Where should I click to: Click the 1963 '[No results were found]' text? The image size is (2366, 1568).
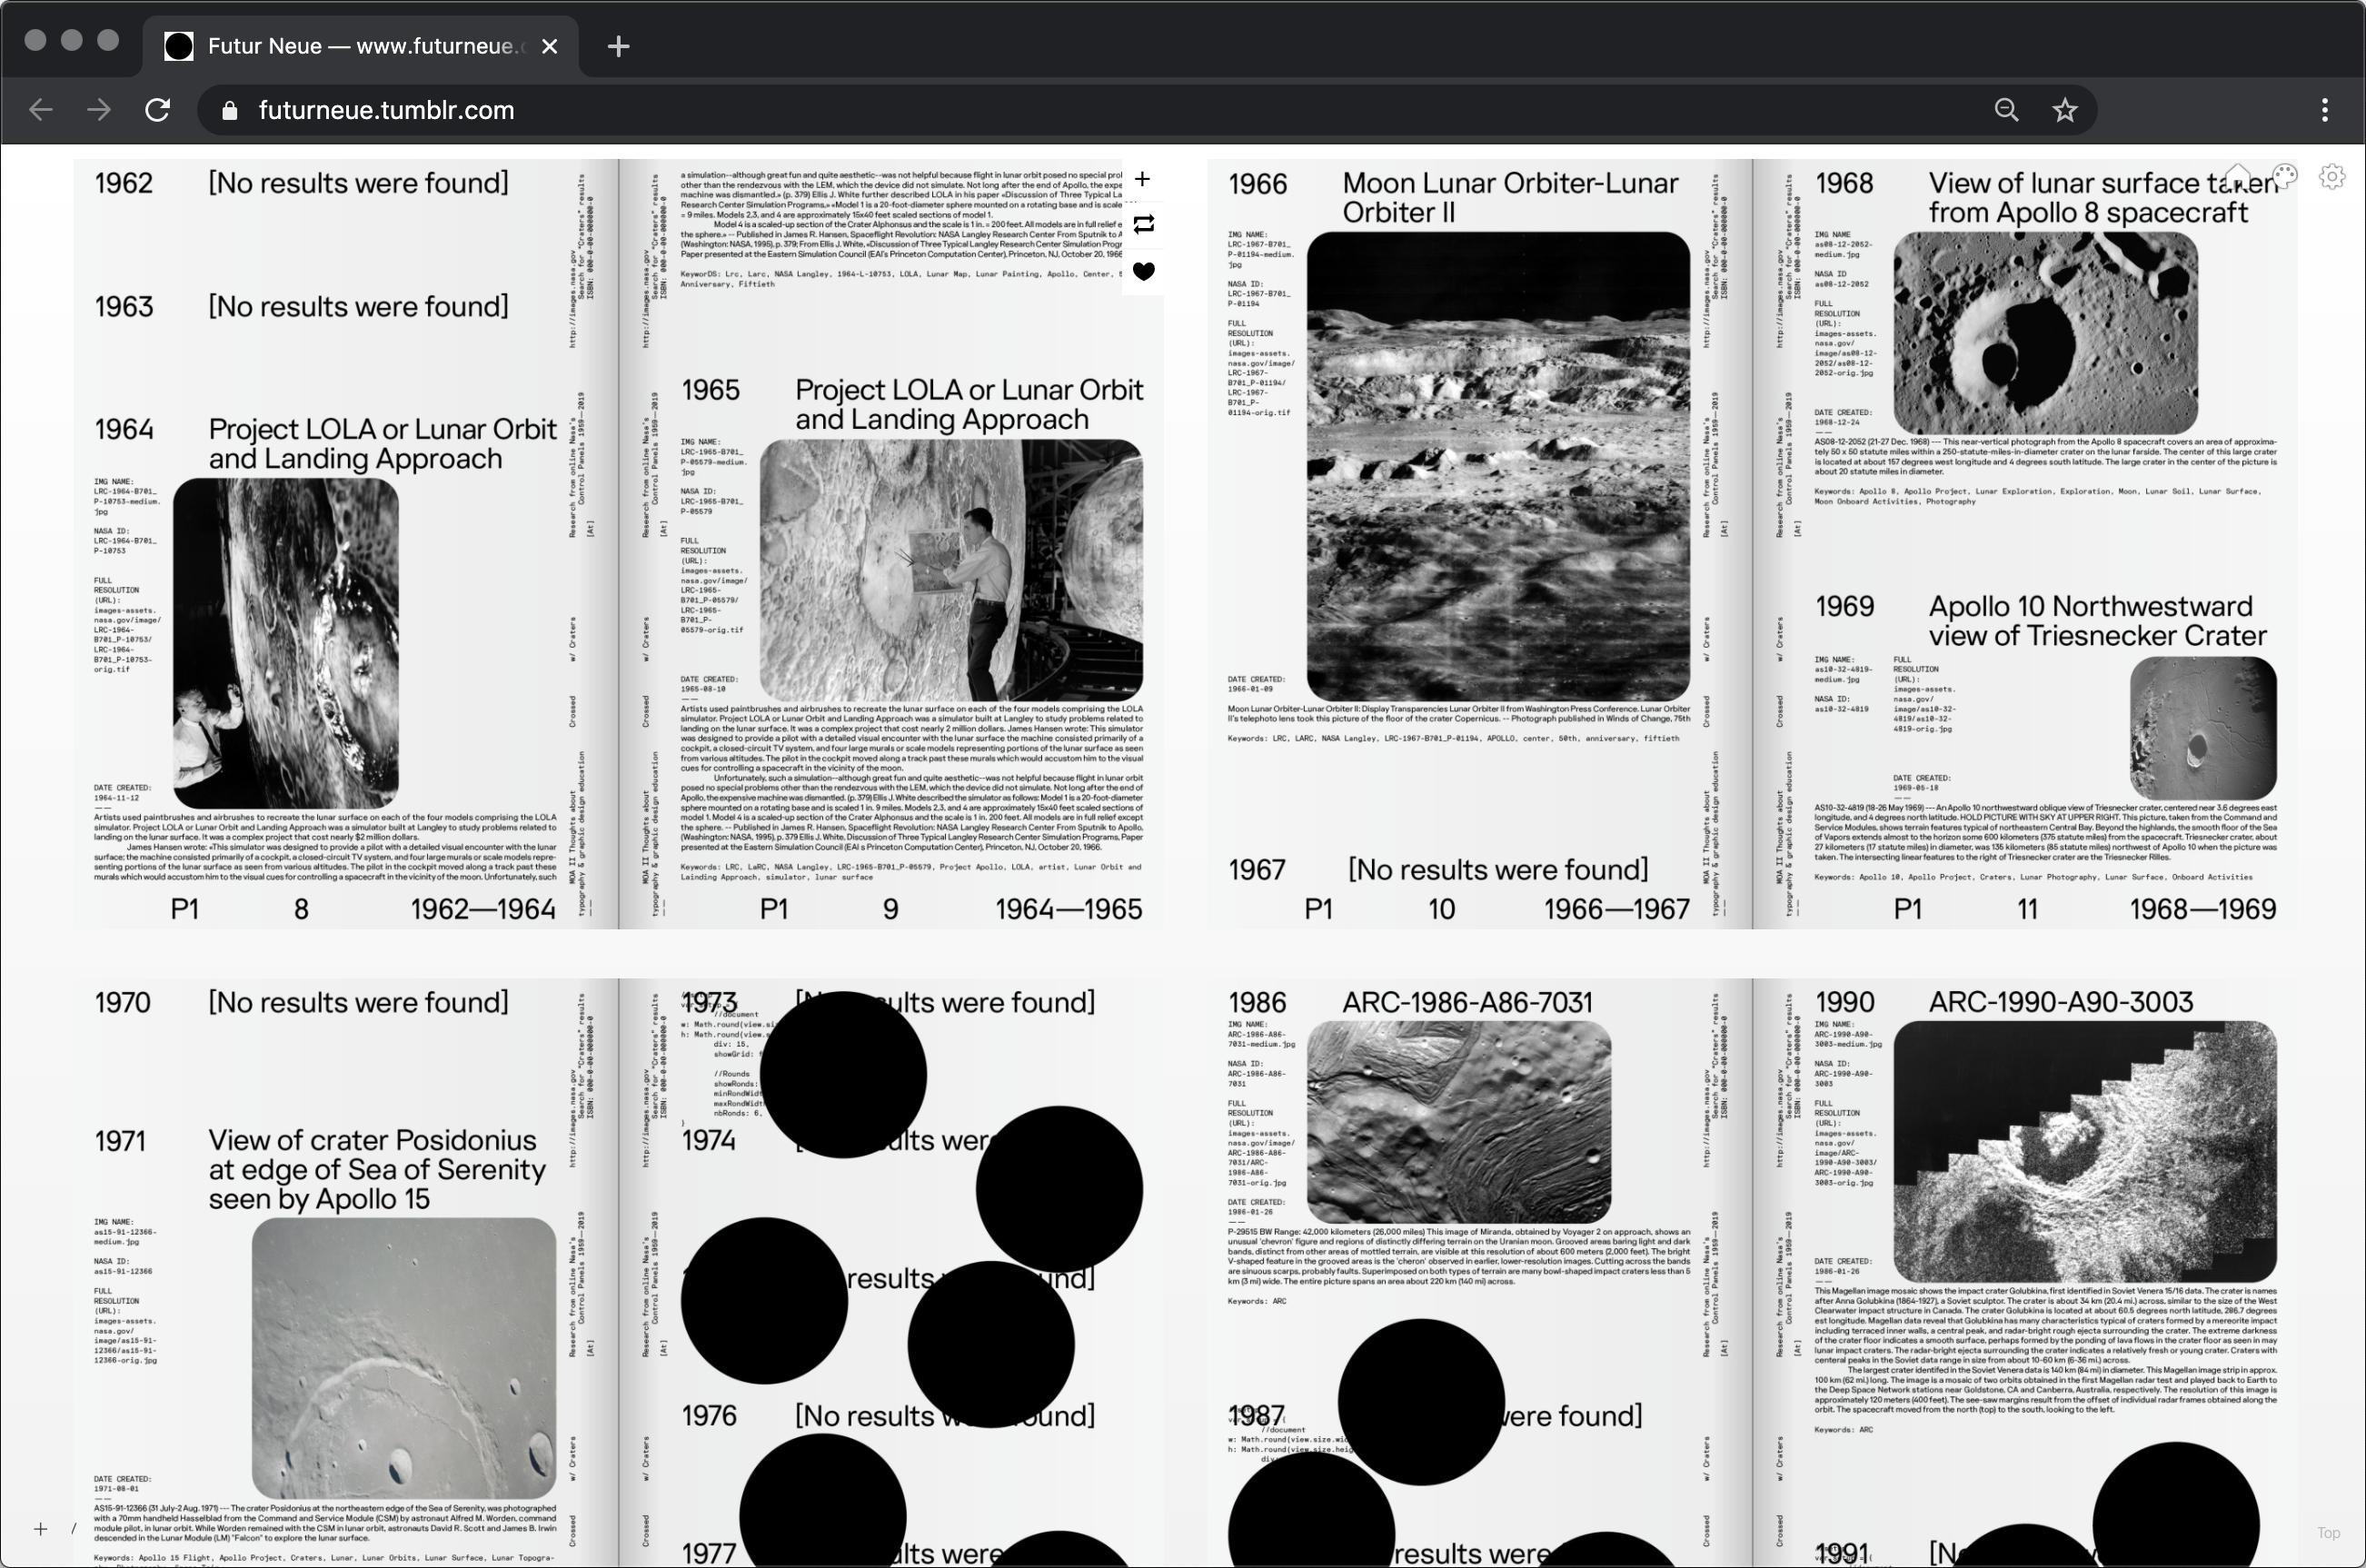coord(358,306)
